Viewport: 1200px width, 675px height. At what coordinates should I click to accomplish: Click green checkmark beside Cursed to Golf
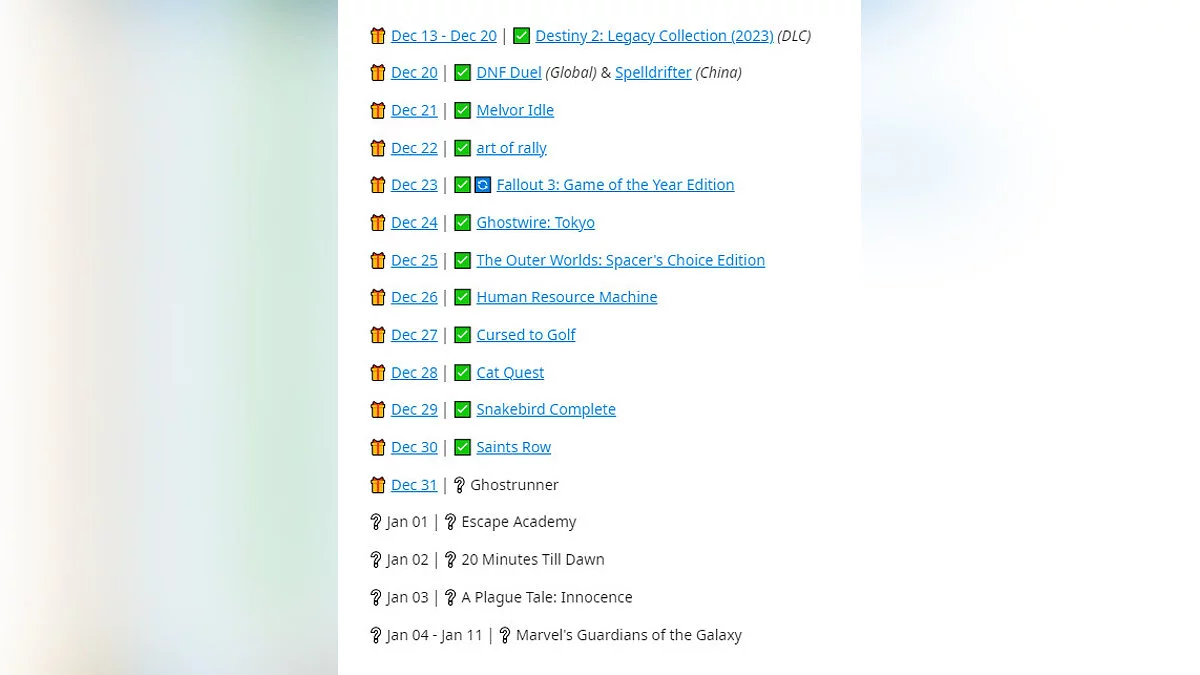click(463, 335)
